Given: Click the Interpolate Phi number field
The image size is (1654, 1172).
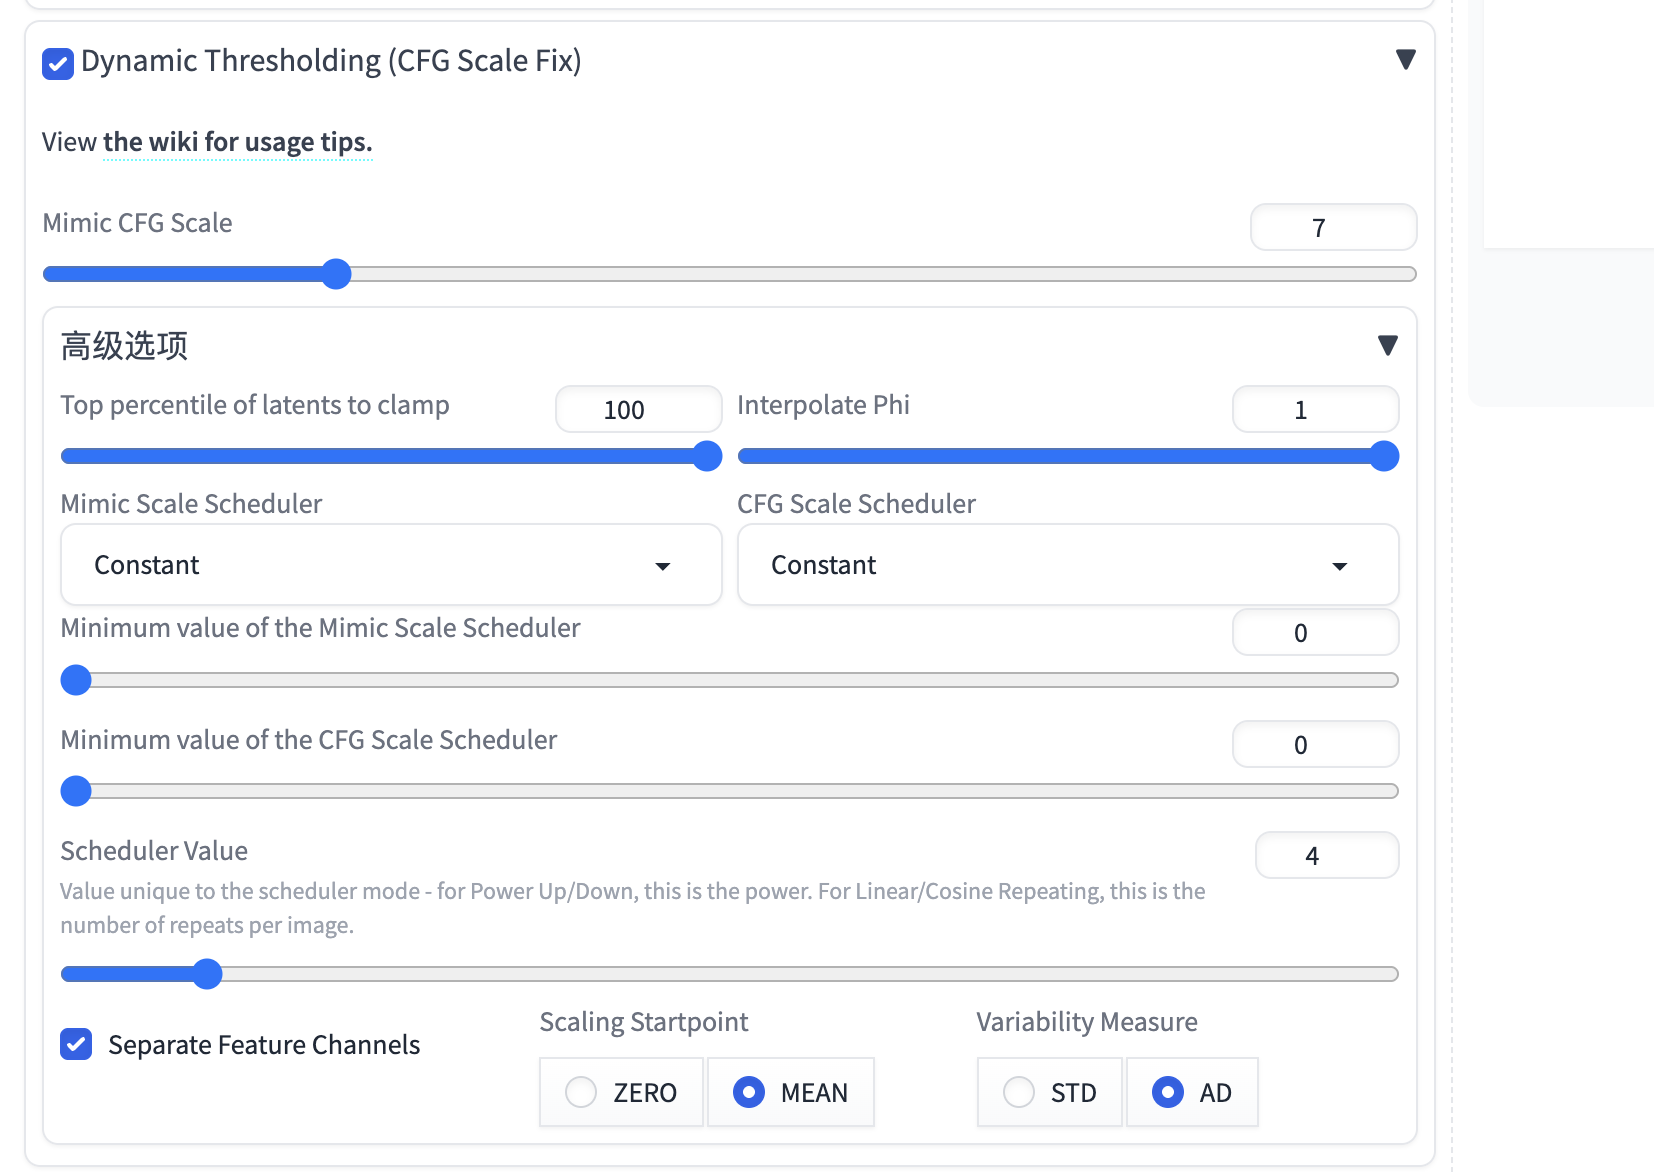Looking at the screenshot, I should [1314, 410].
